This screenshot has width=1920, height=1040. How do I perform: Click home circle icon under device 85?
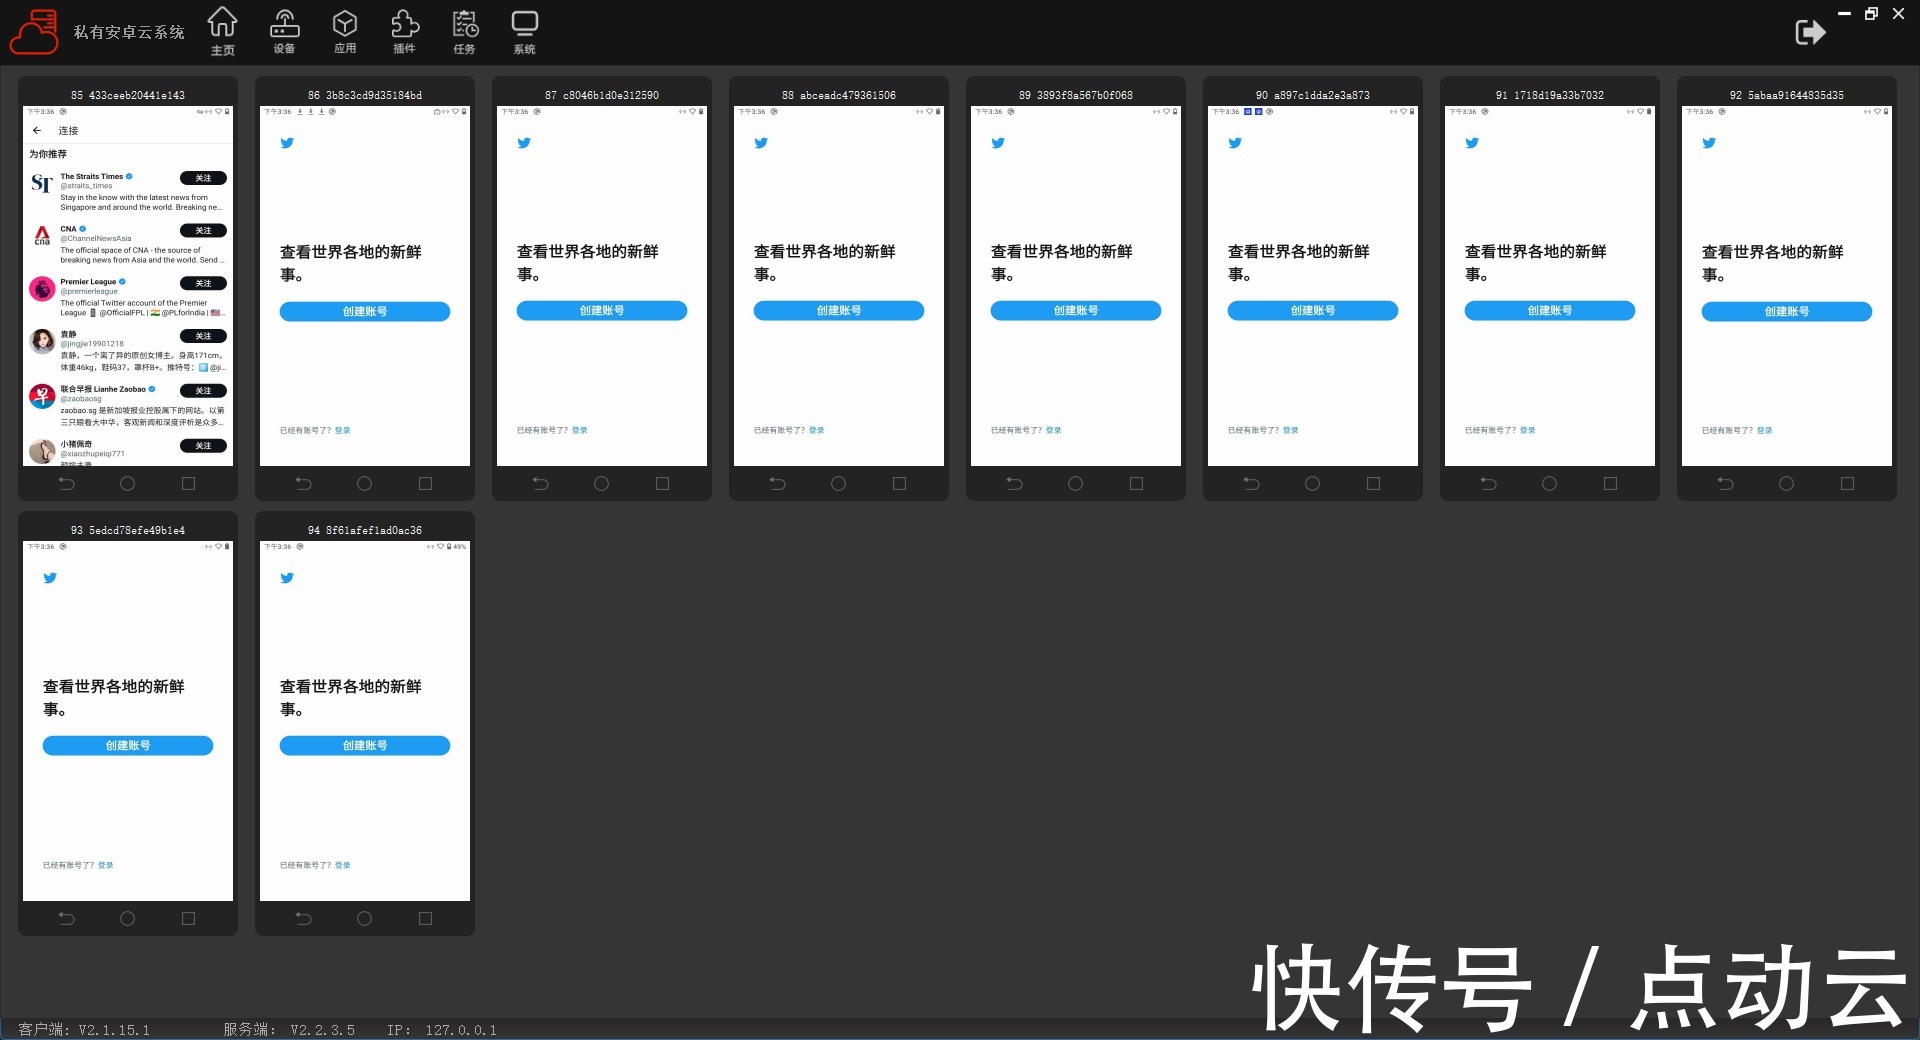127,484
